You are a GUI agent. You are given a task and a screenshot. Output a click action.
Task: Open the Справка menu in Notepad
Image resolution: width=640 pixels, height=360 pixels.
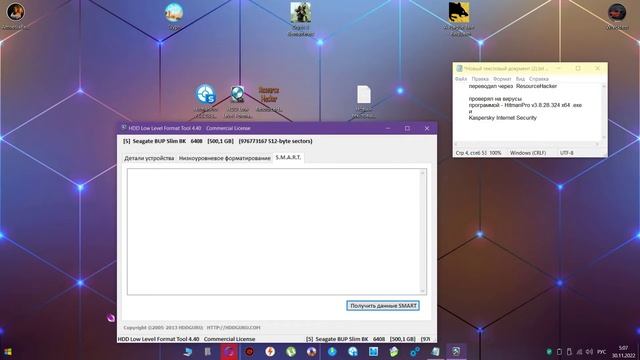tap(539, 79)
